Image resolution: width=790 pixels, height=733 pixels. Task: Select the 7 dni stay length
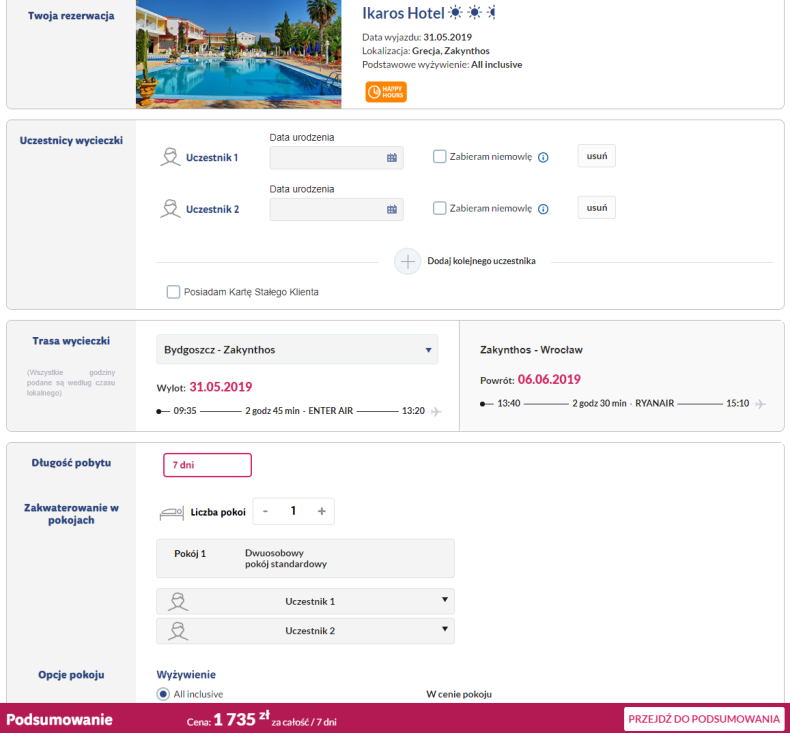(x=207, y=465)
